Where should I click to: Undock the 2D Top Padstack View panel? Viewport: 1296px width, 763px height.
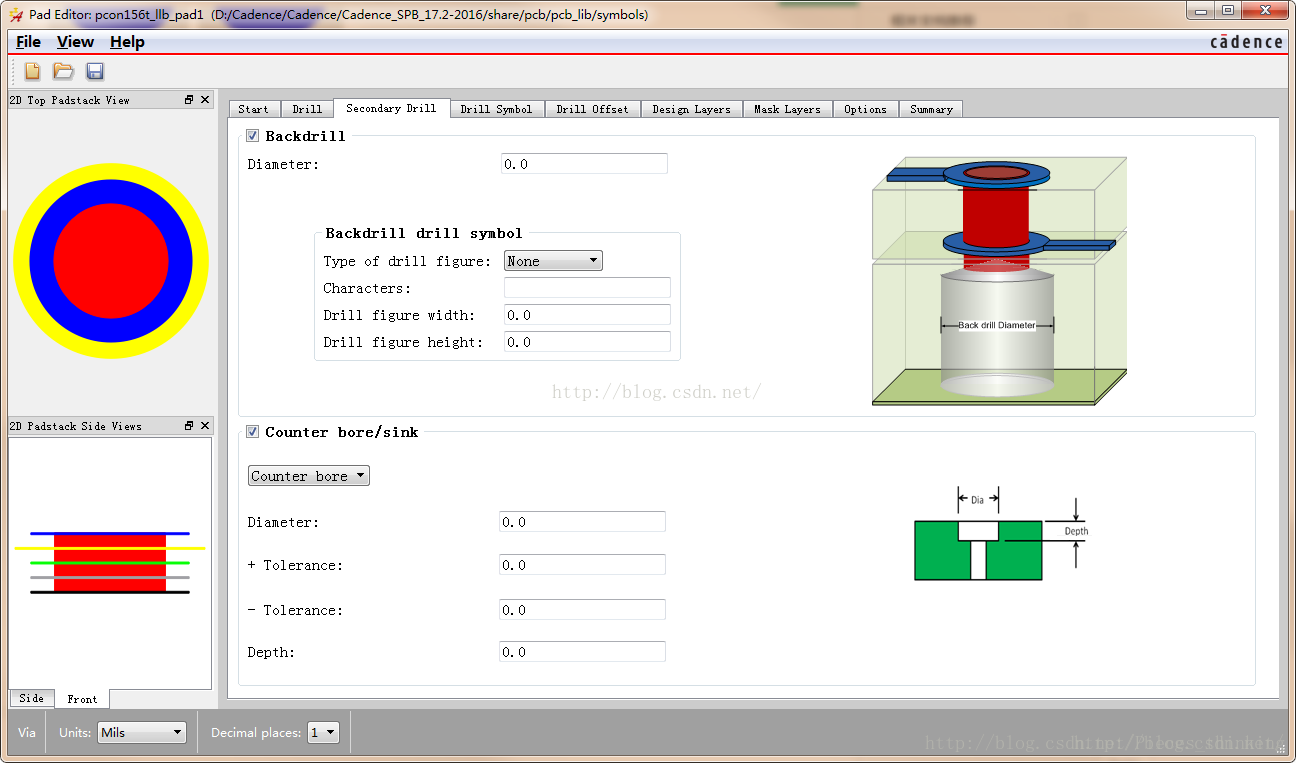(x=189, y=100)
